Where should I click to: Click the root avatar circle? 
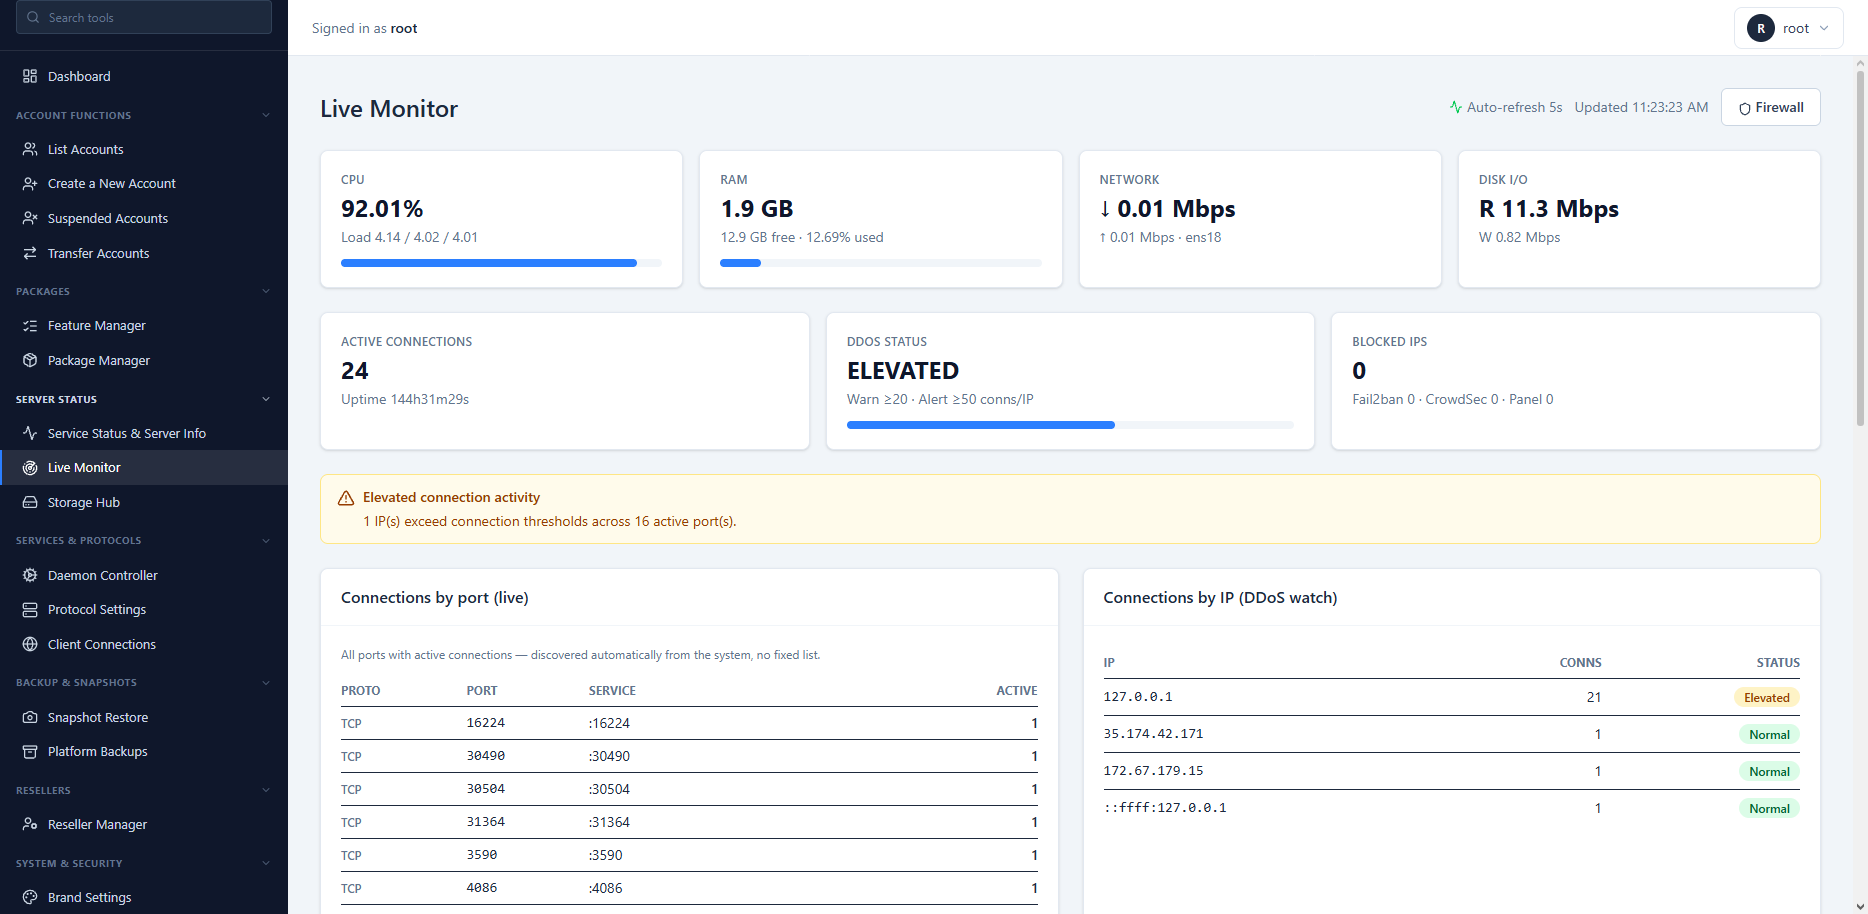pyautogui.click(x=1761, y=28)
